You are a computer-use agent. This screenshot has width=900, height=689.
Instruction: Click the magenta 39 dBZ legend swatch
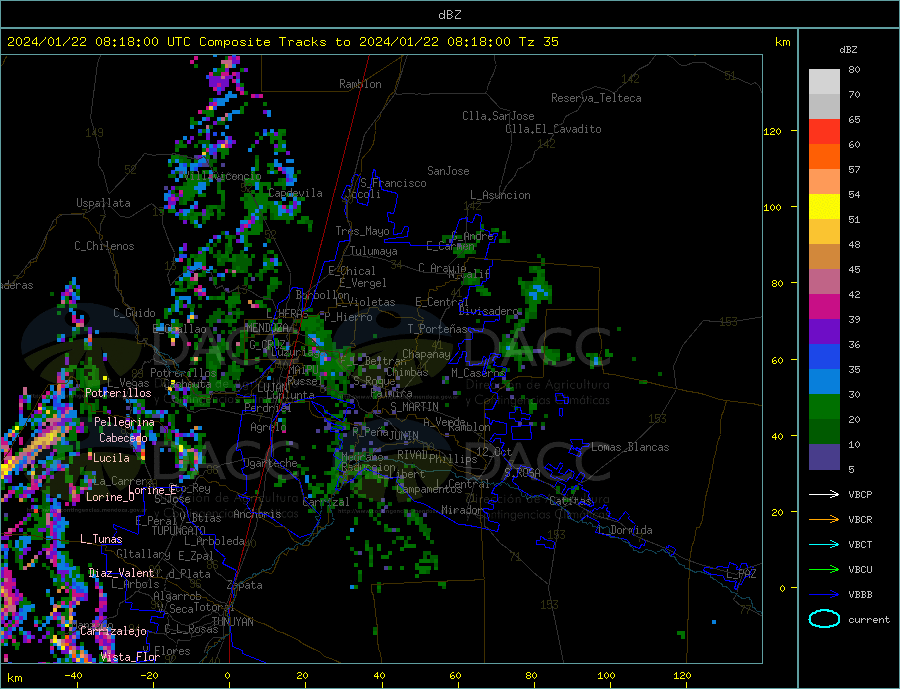pos(824,307)
